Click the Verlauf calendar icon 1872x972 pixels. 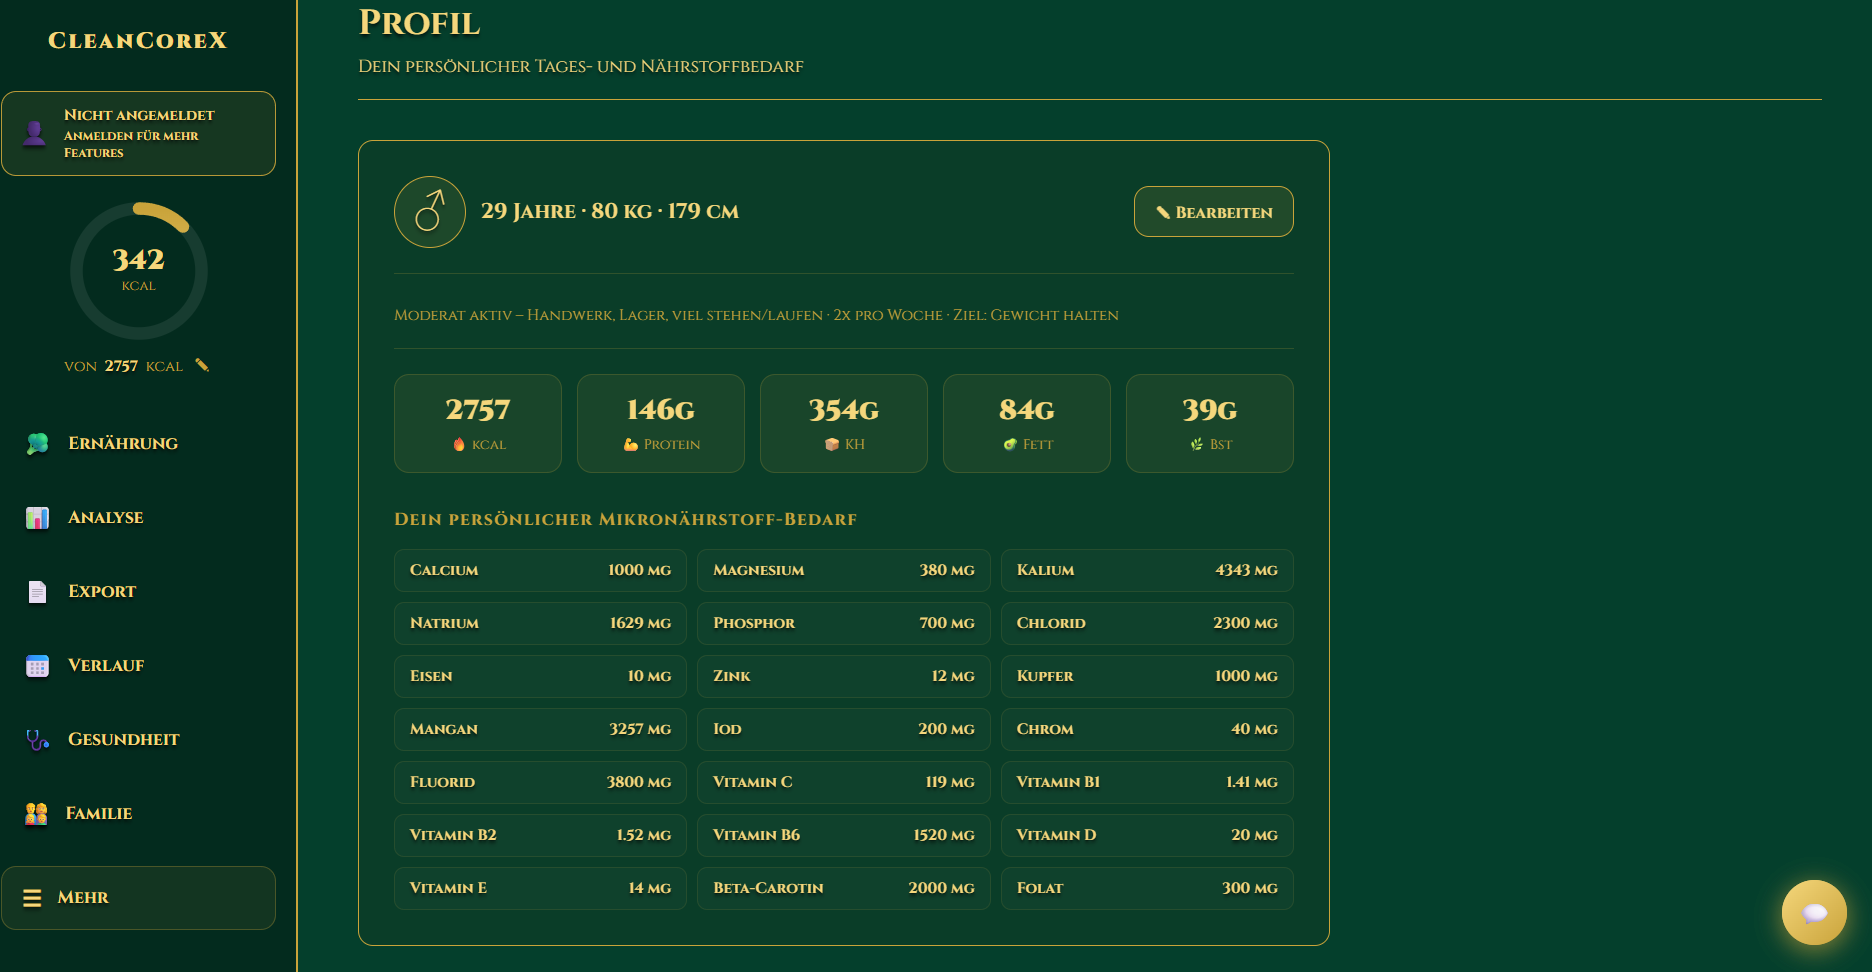tap(37, 665)
